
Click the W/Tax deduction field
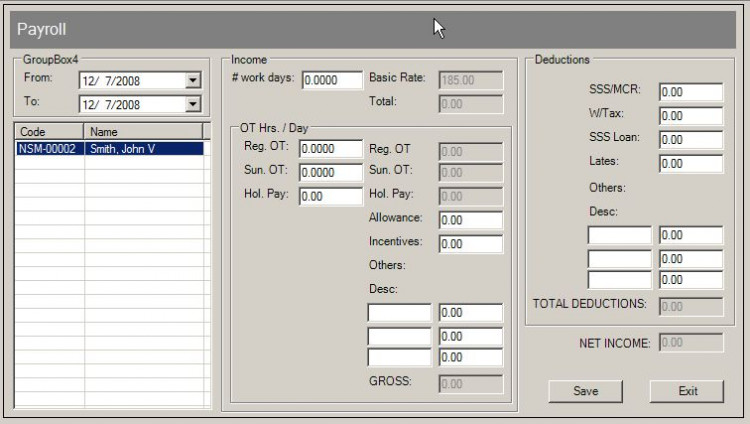(690, 116)
